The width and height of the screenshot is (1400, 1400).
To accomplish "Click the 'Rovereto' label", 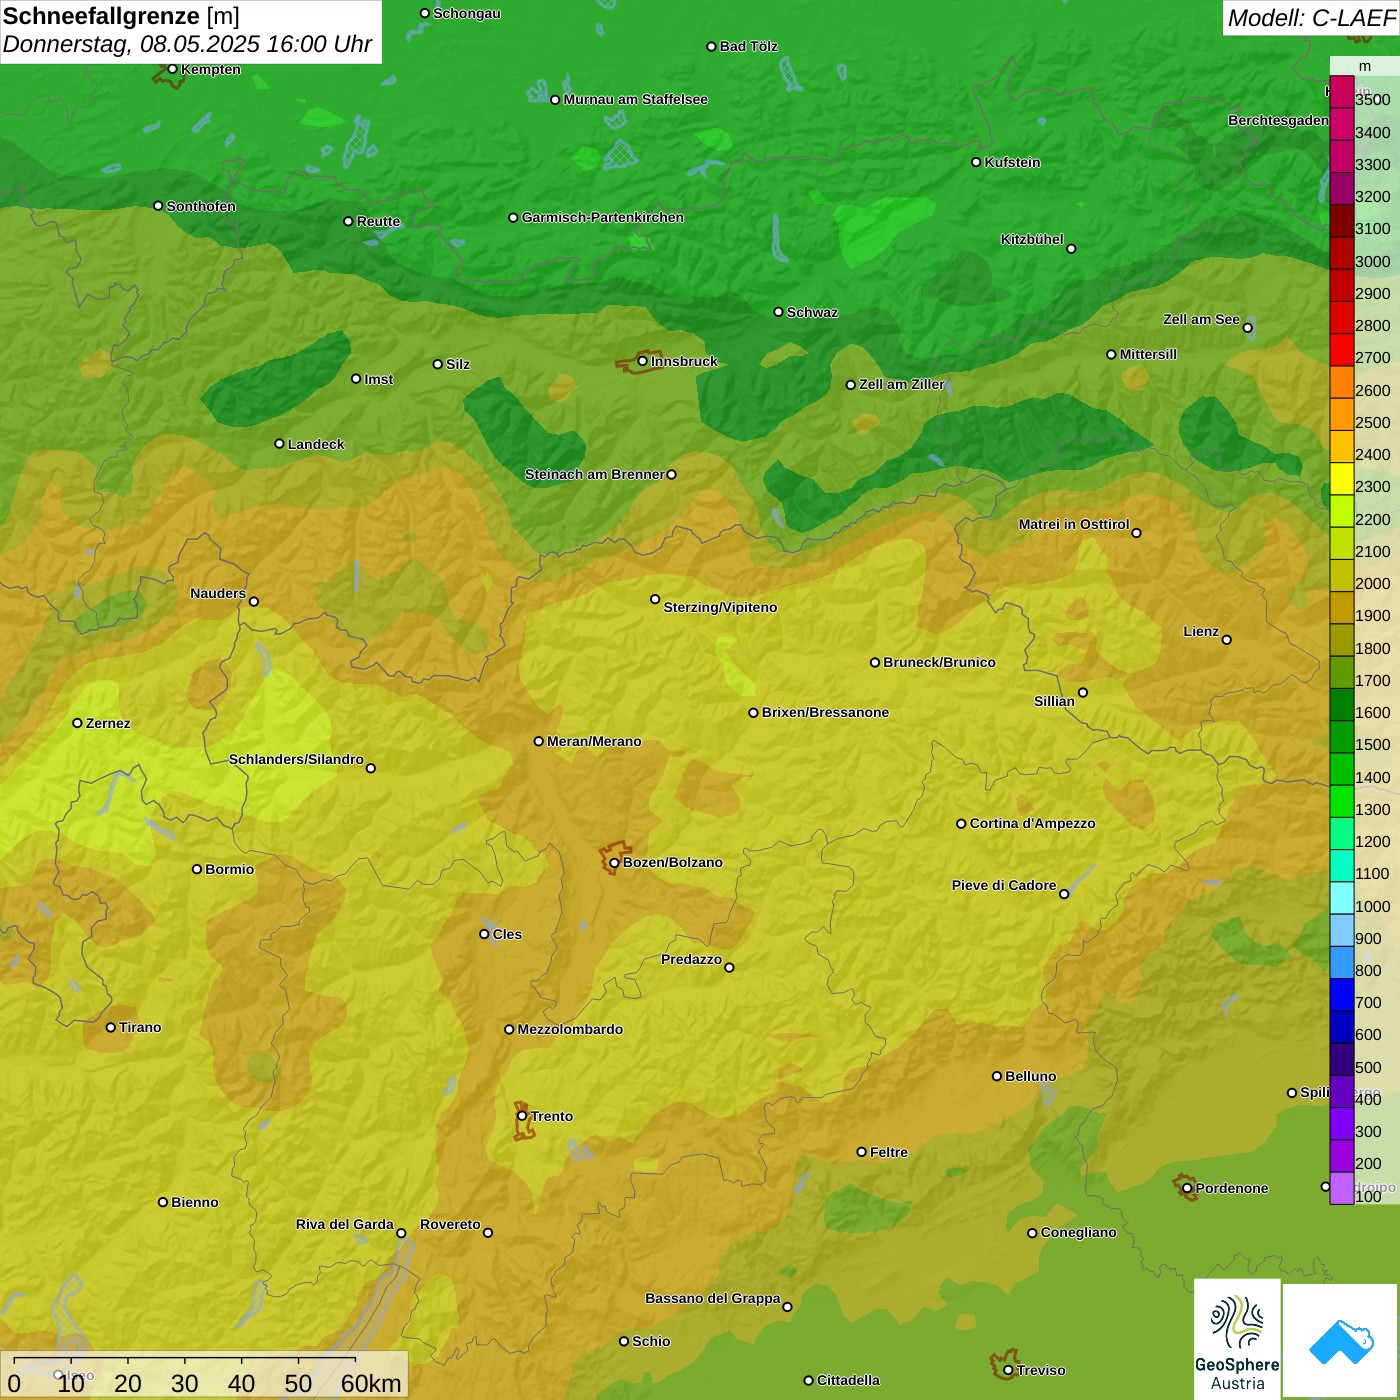I will click(450, 1224).
